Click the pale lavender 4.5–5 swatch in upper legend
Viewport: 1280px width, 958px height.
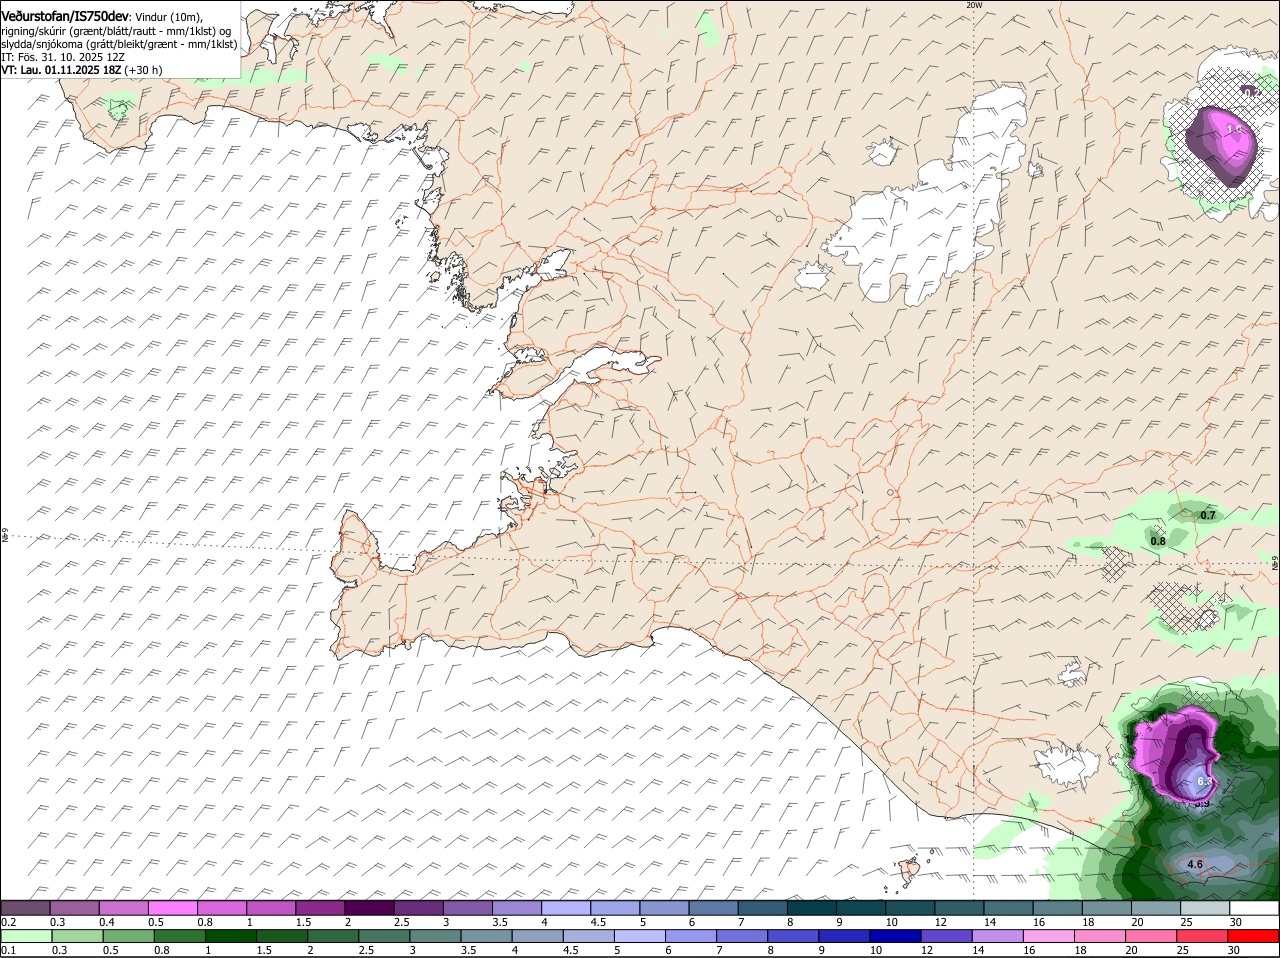(616, 908)
